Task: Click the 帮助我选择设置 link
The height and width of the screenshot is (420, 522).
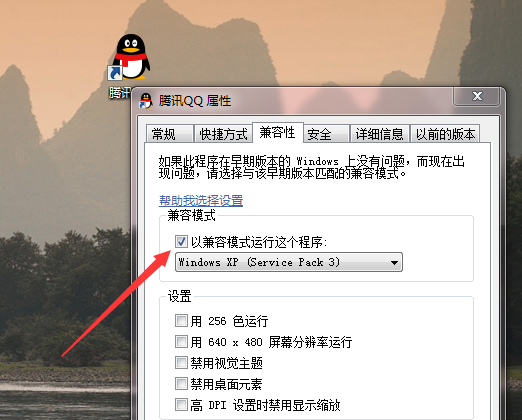Action: [x=201, y=201]
